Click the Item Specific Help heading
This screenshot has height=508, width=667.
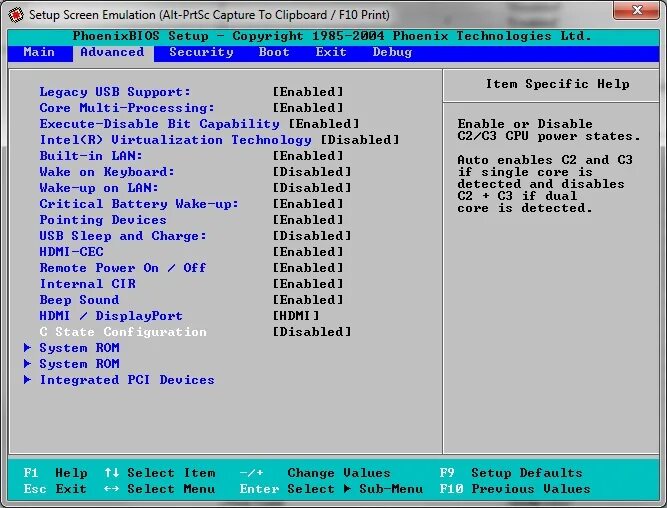558,84
